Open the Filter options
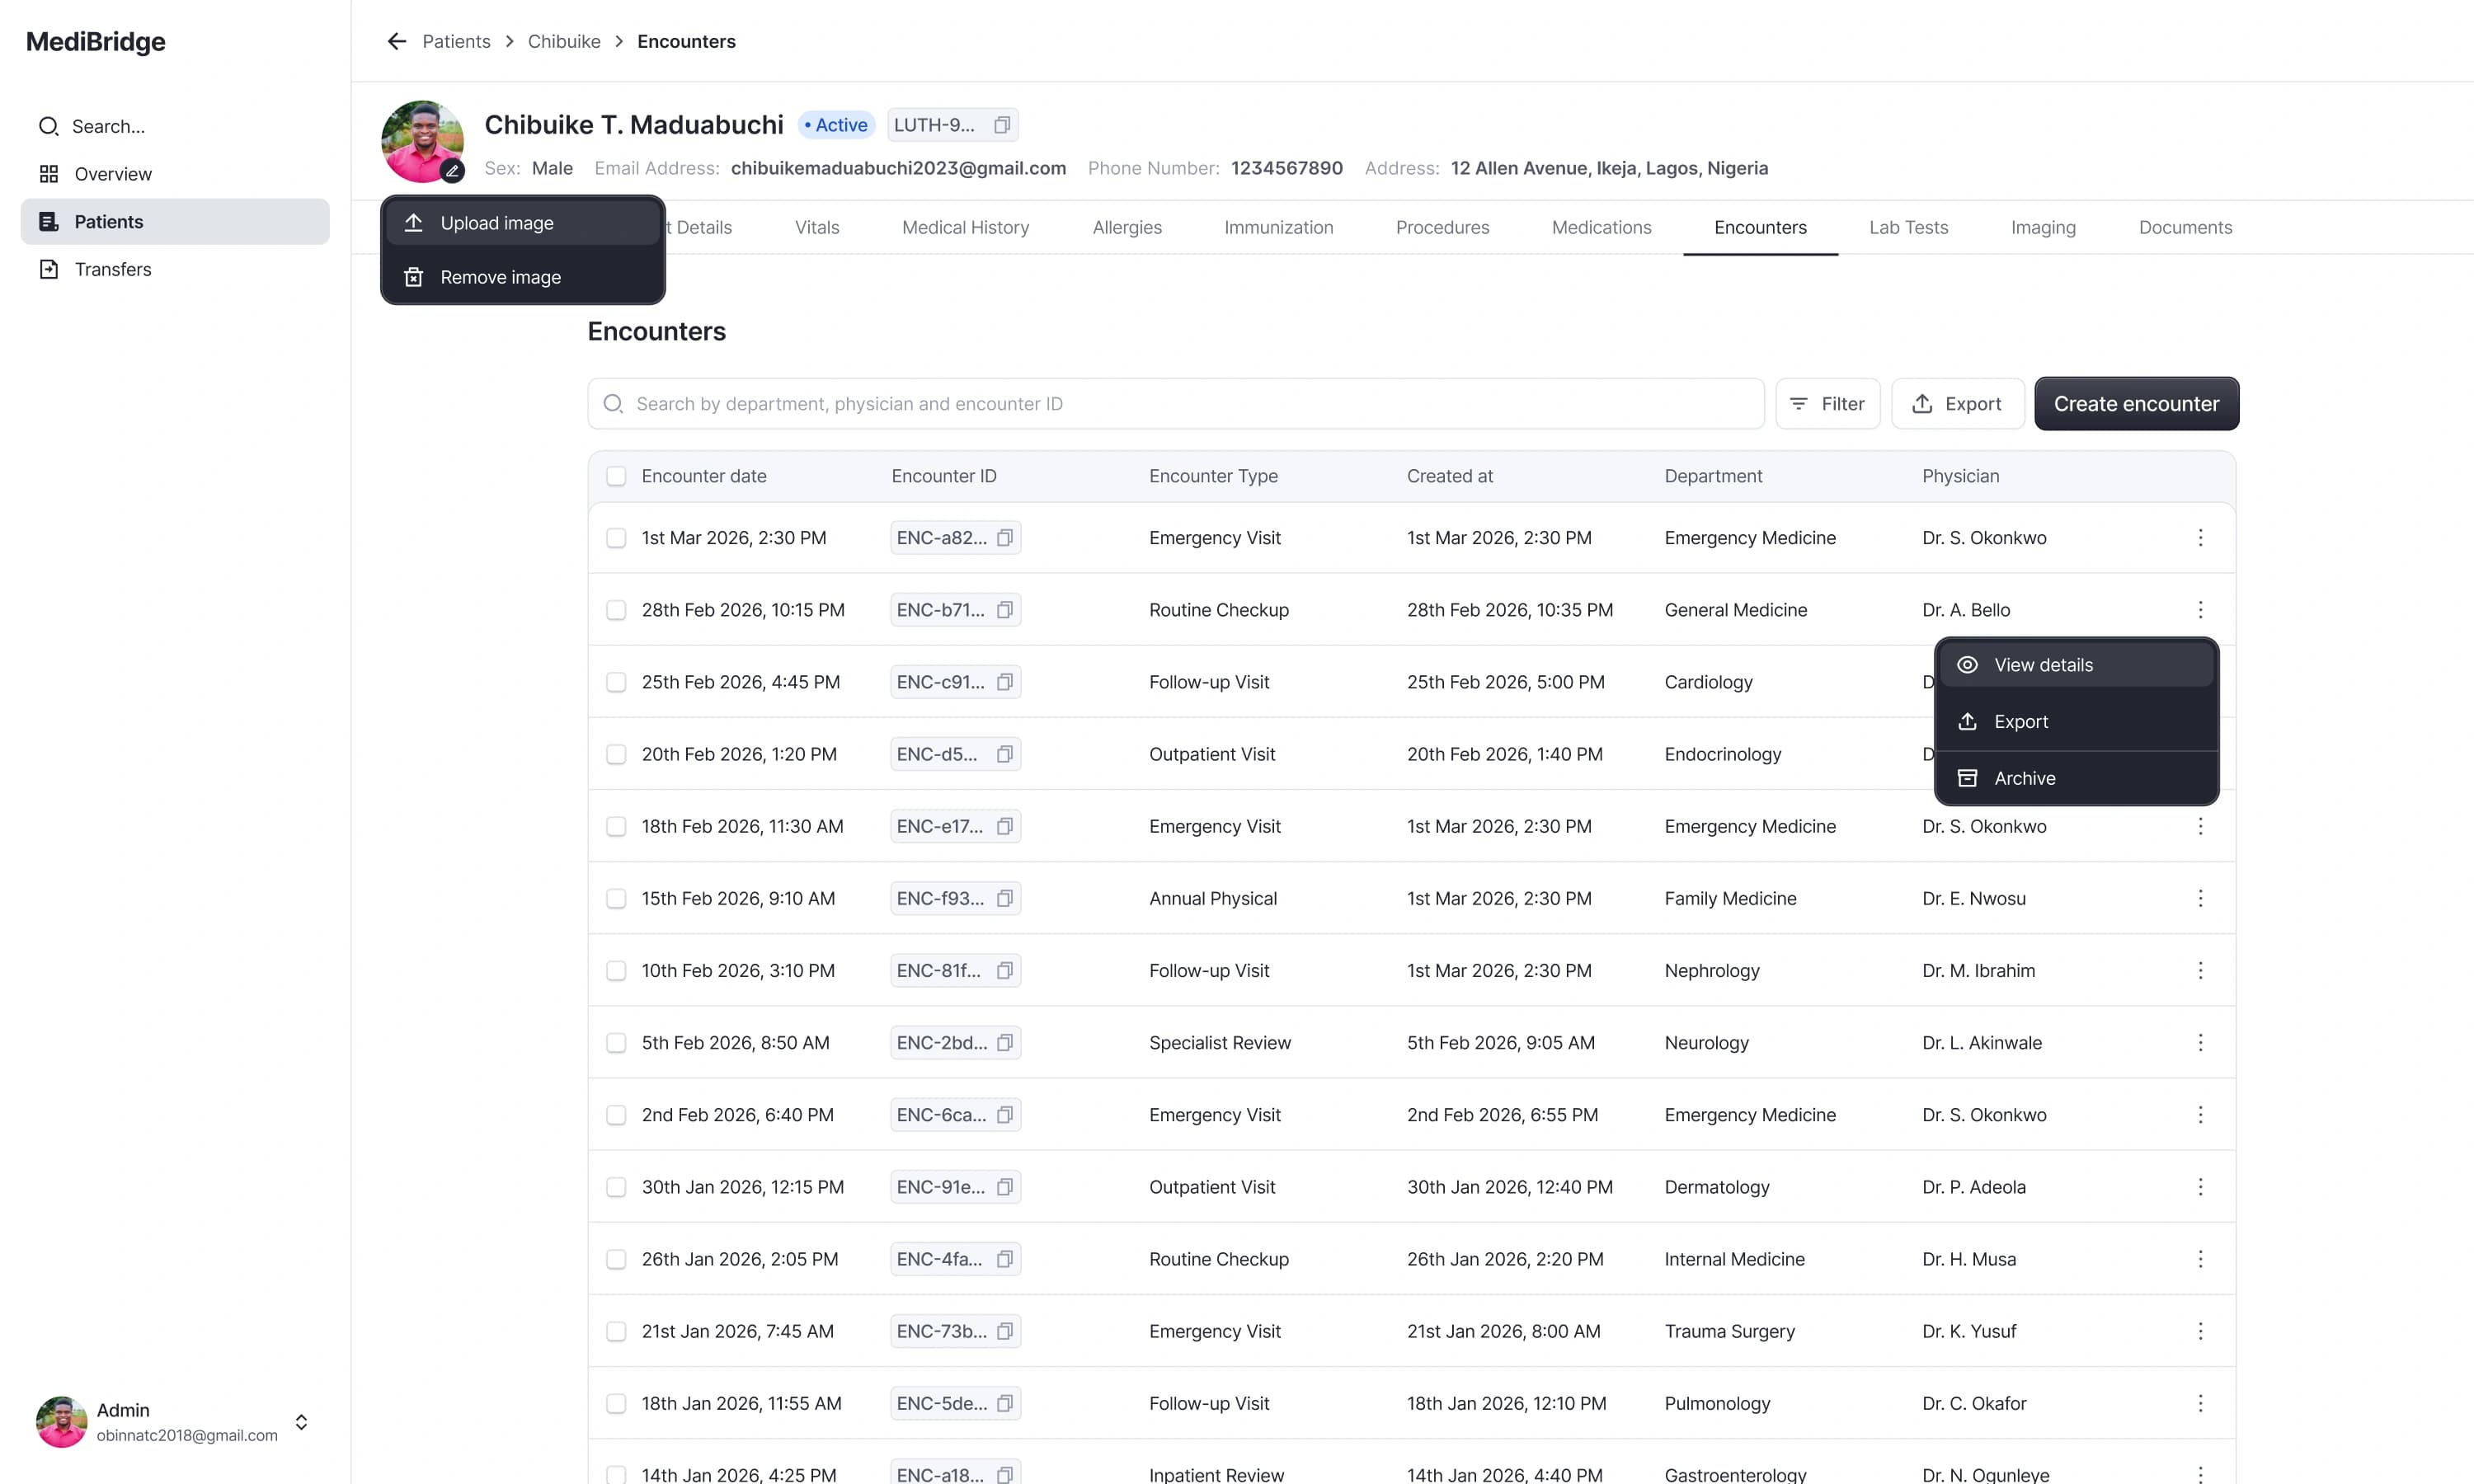Screen dimensions: 2474x1484 tap(1827, 404)
